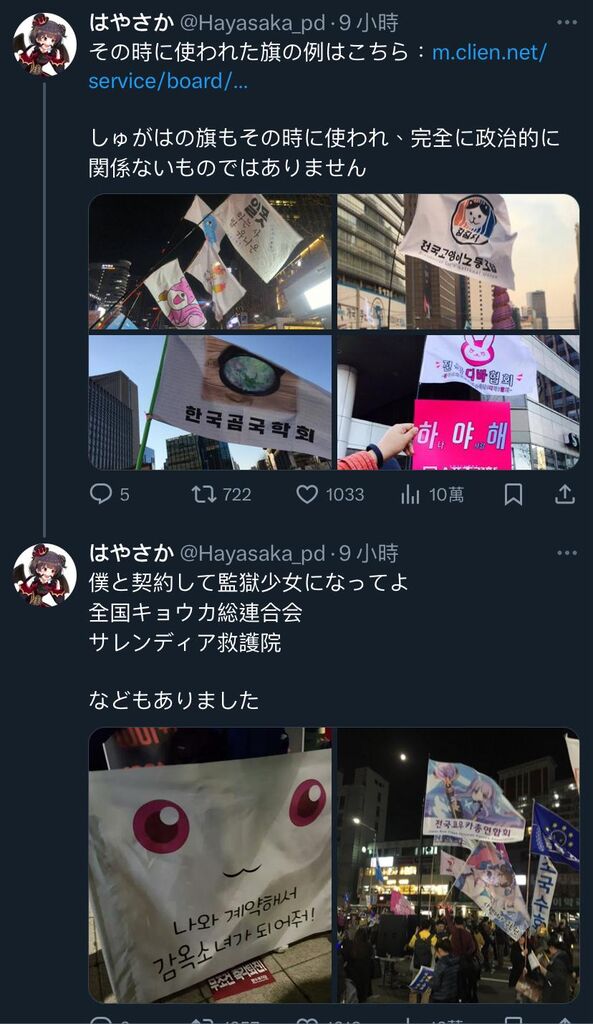Open はやさか profile avatar on second tweet
Image resolution: width=593 pixels, height=1024 pixels.
click(x=45, y=575)
